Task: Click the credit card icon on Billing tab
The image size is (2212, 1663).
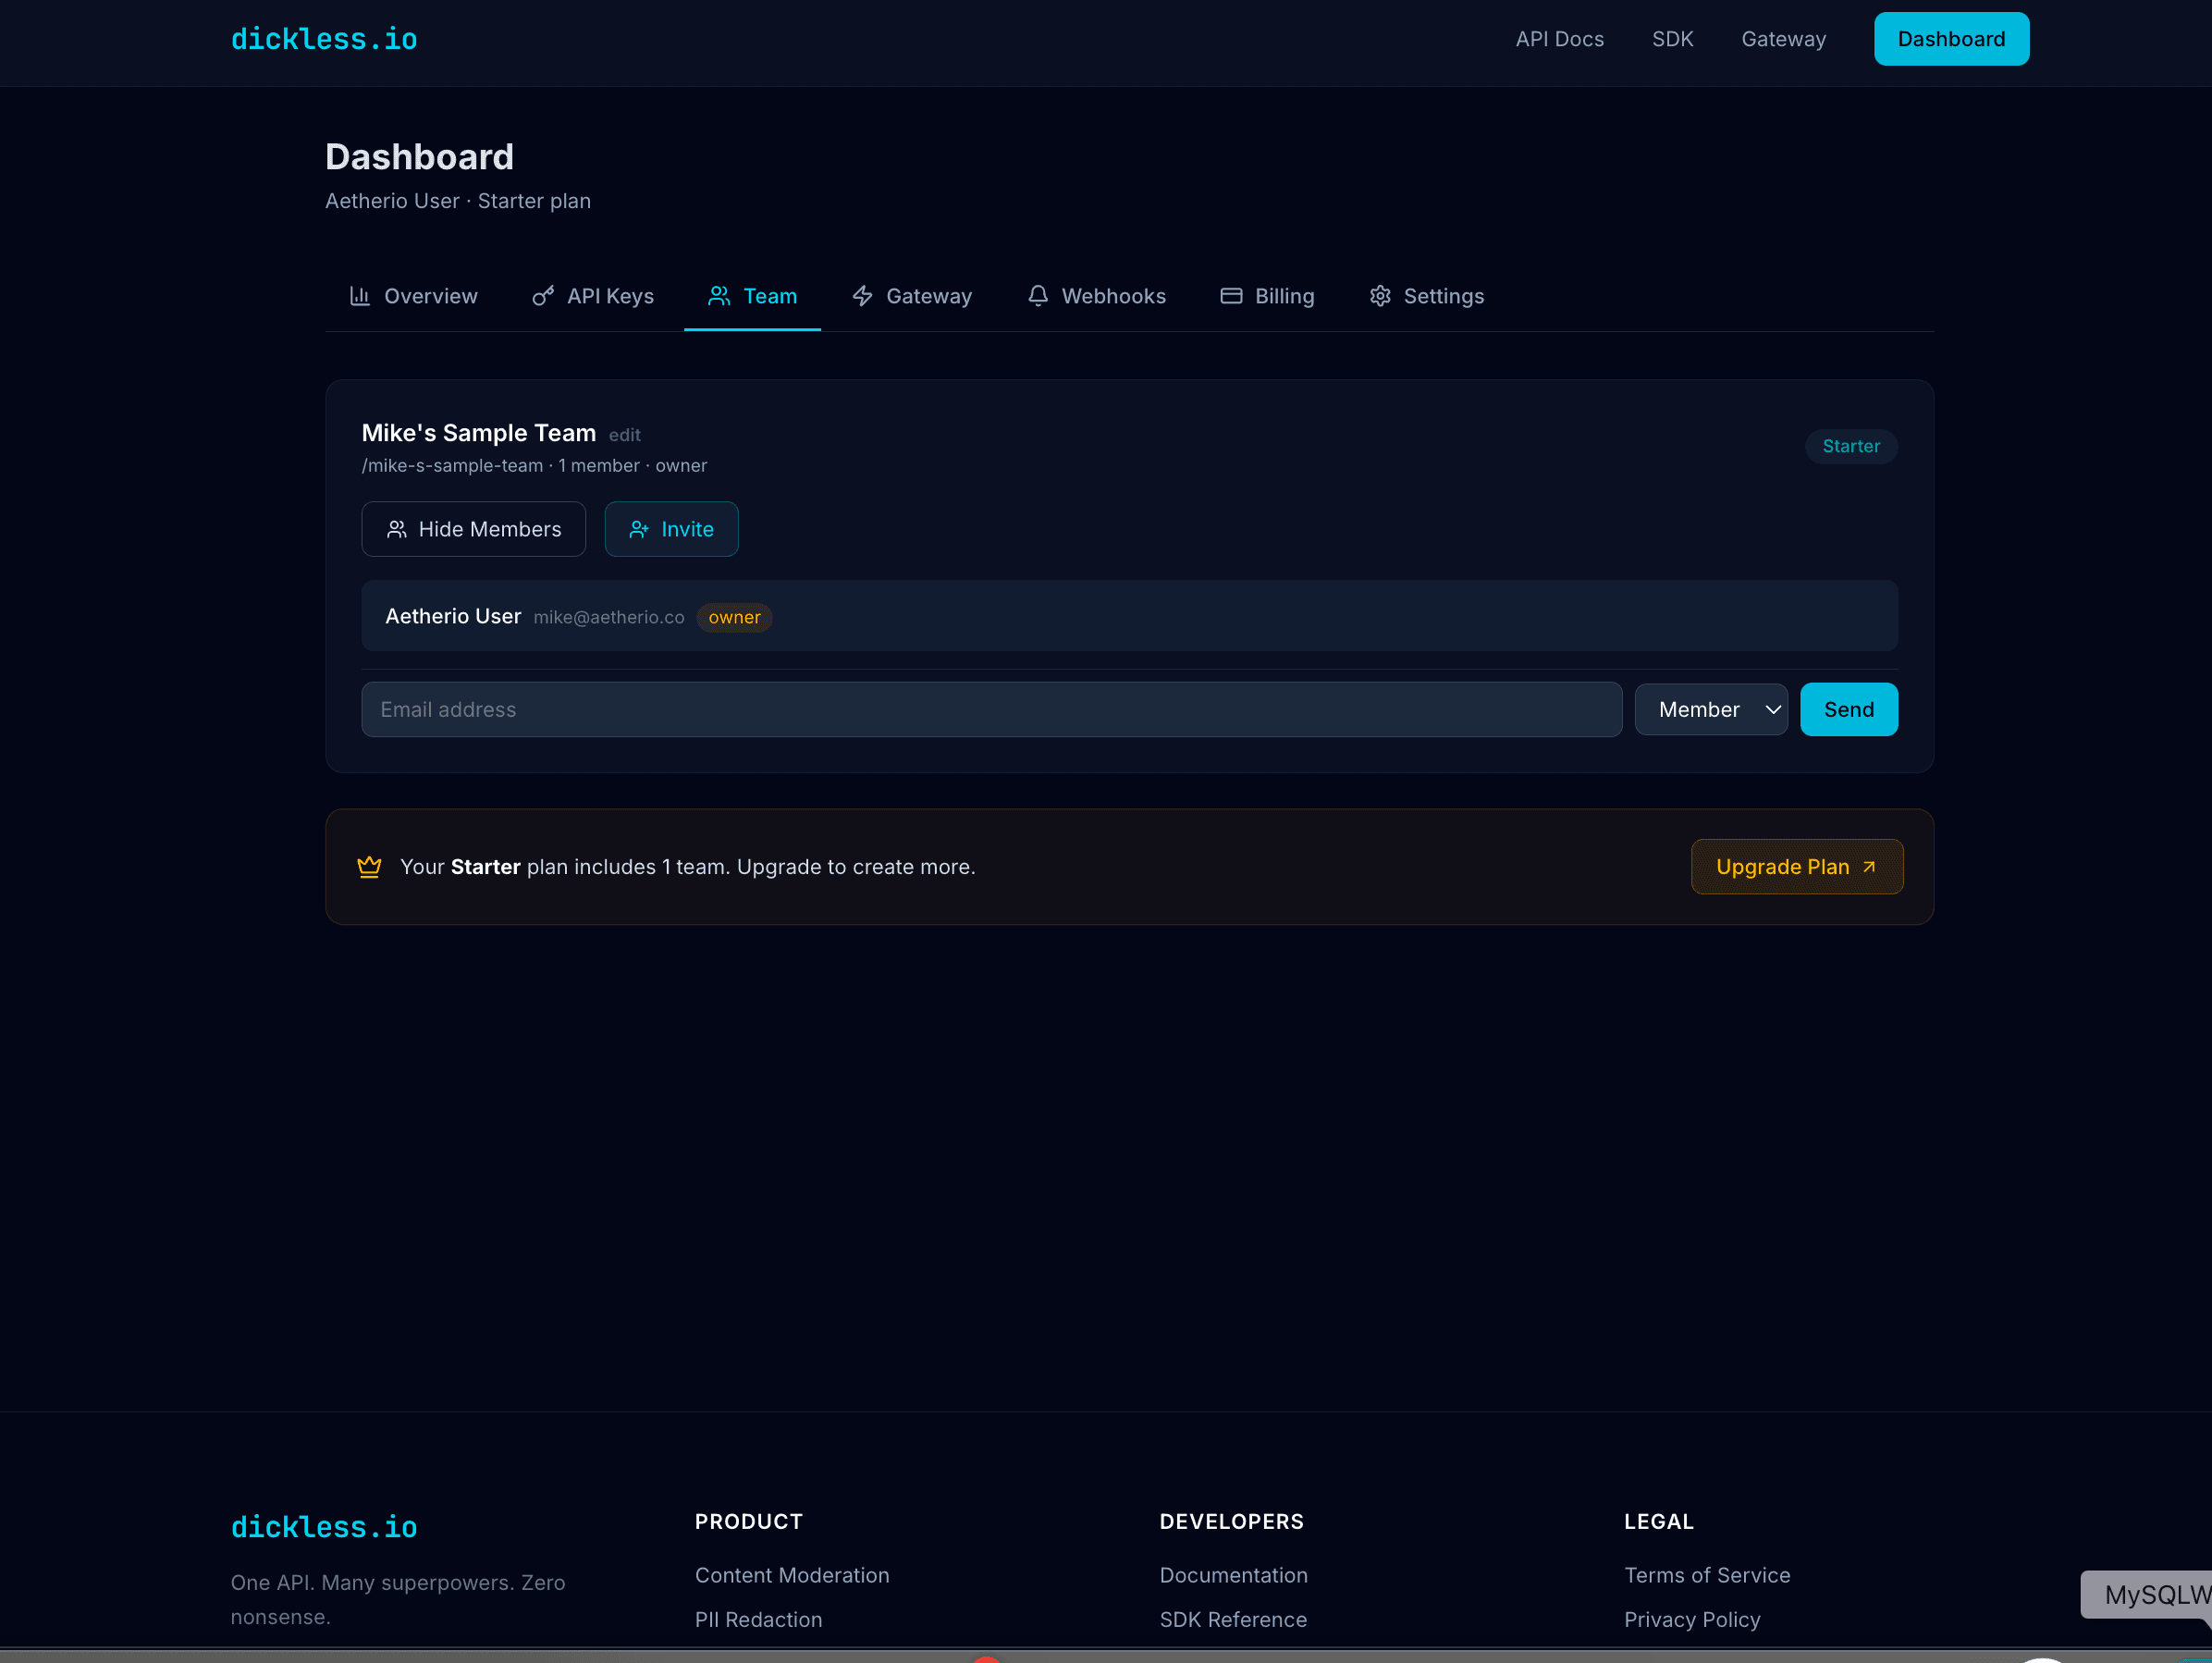Action: (1231, 296)
